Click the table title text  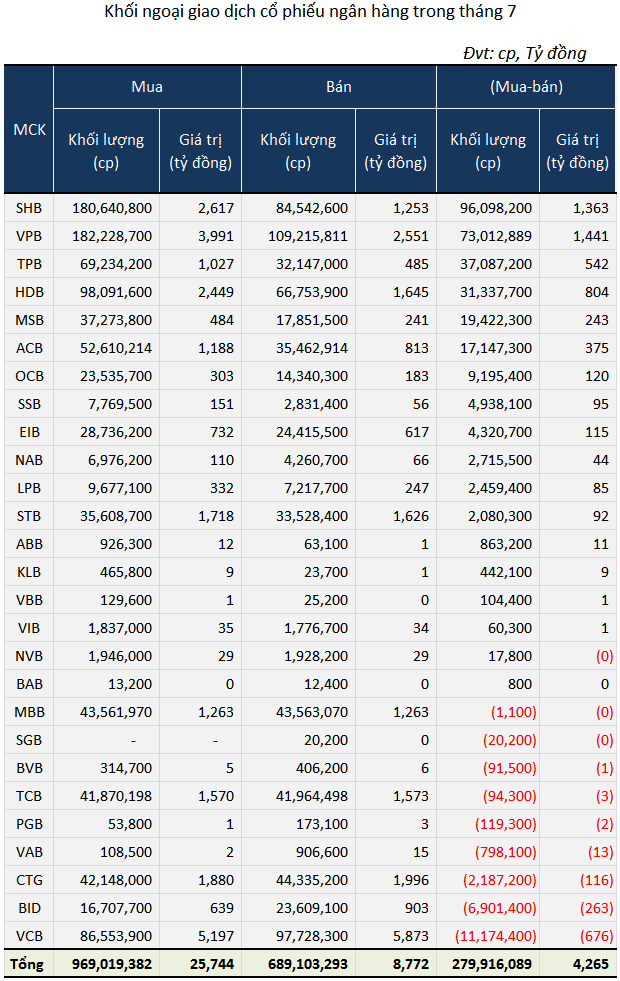click(310, 11)
